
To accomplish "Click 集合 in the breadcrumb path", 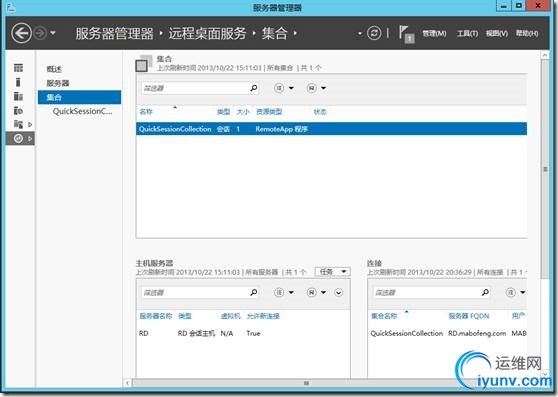I will 274,33.
